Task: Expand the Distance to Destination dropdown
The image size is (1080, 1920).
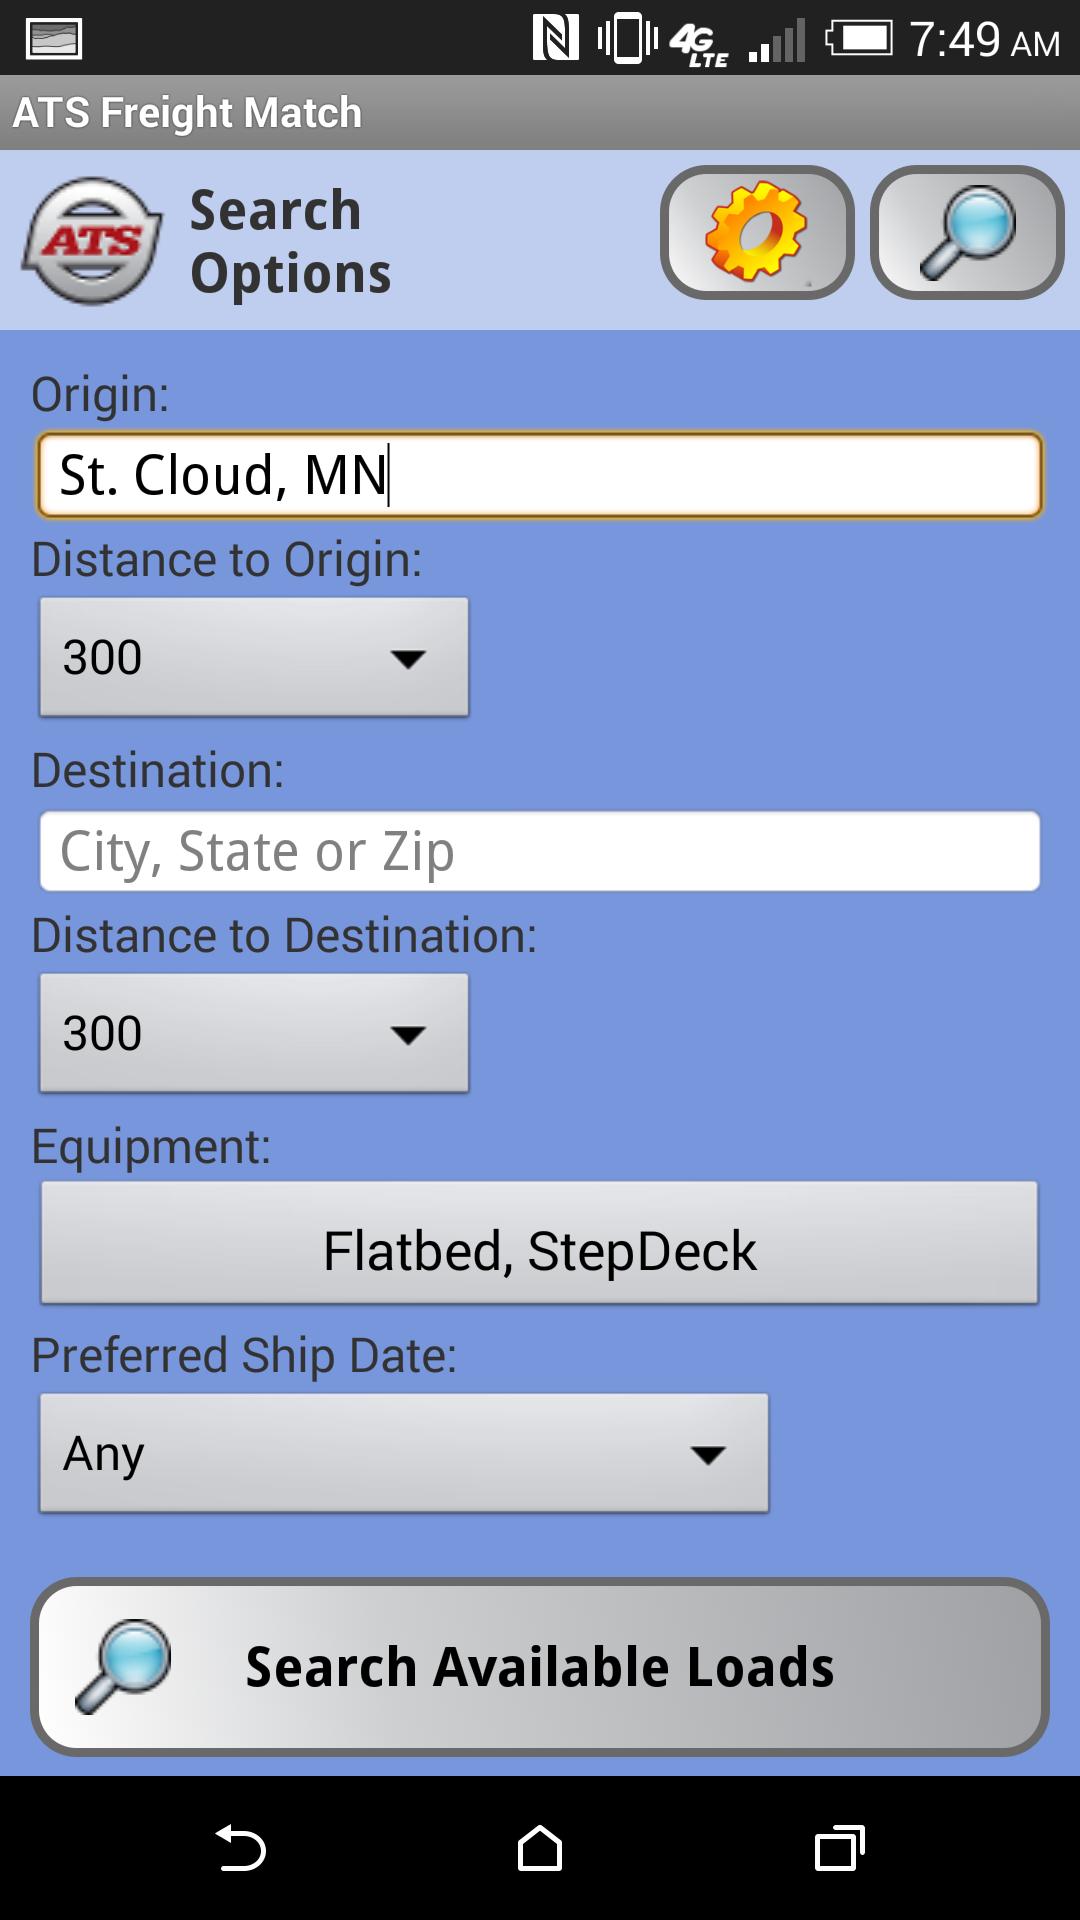Action: pyautogui.click(x=254, y=1033)
